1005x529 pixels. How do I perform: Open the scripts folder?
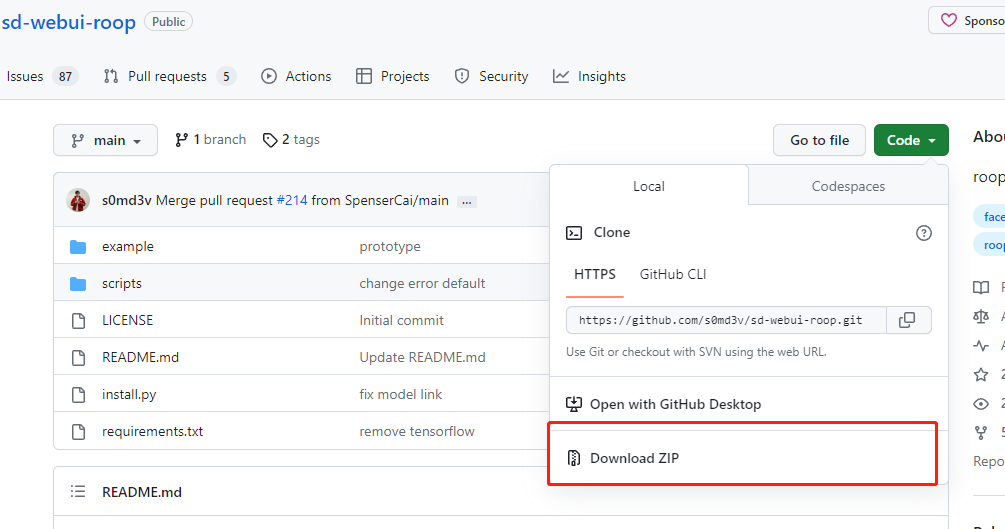pos(122,283)
